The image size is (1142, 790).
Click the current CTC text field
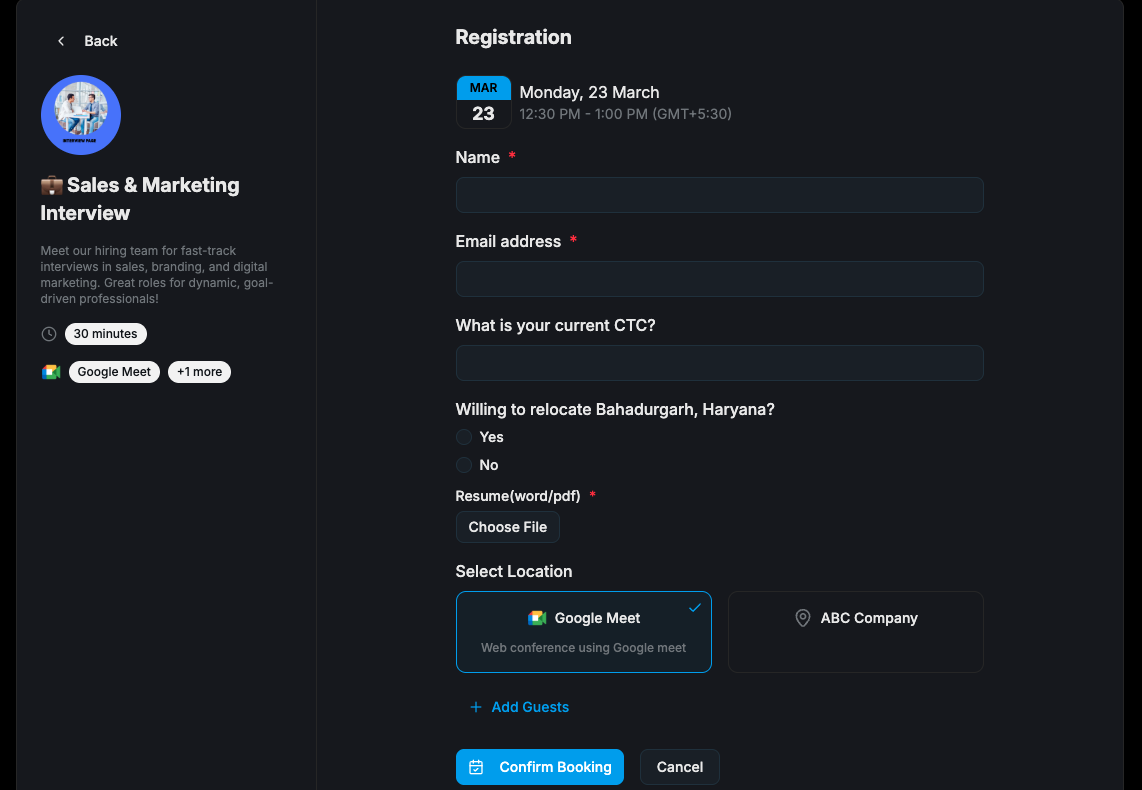[720, 363]
